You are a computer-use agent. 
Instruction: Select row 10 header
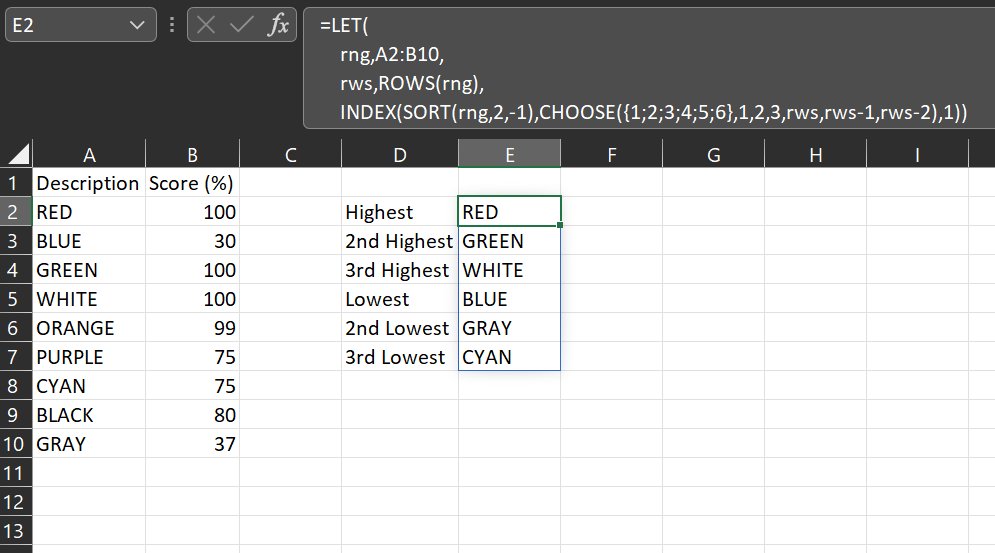coord(16,444)
